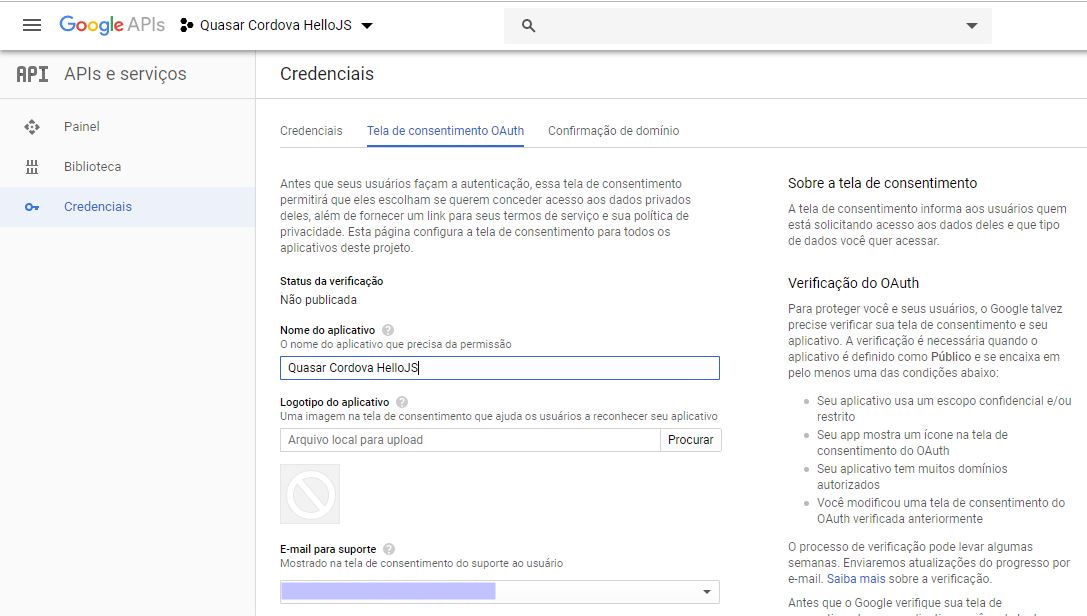The height and width of the screenshot is (616, 1087).
Task: Click the Procurar upload button
Action: tap(690, 440)
